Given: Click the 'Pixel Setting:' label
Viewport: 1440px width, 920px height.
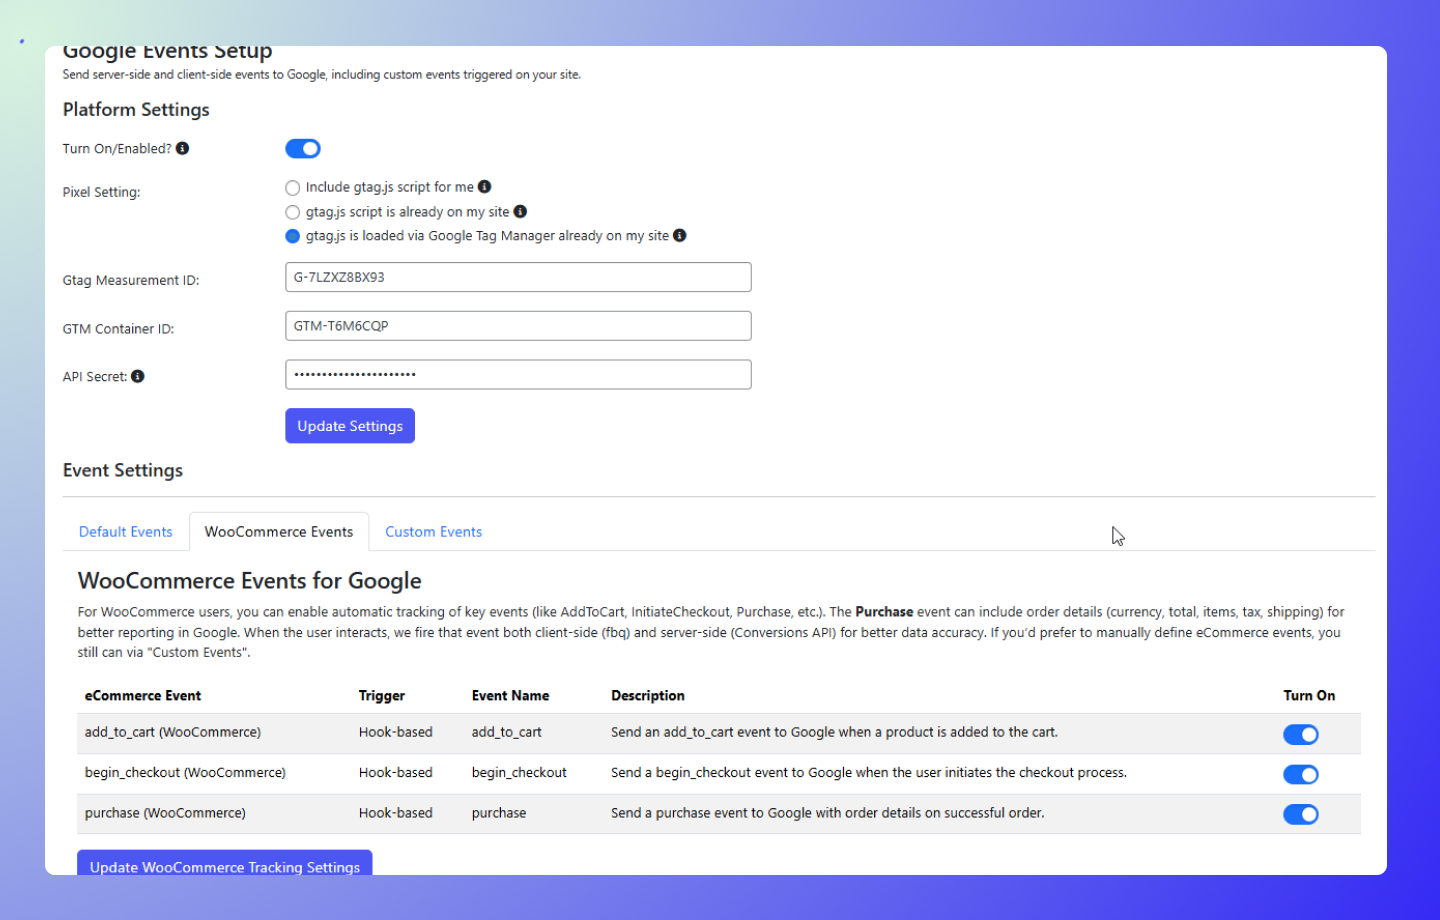Looking at the screenshot, I should [101, 192].
